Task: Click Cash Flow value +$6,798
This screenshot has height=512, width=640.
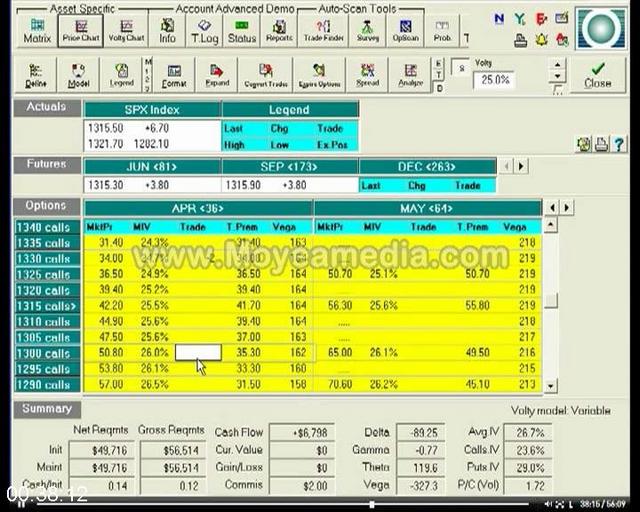Action: click(x=302, y=433)
